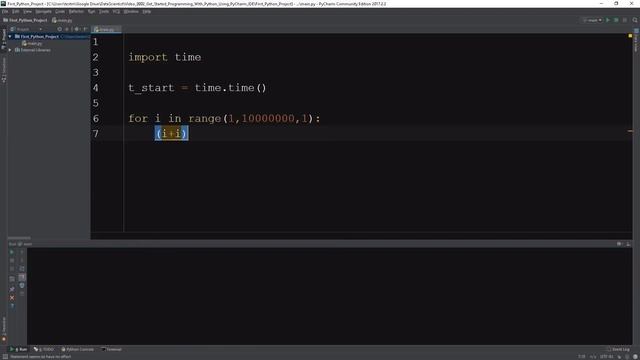Click the yellow inspection status indicator
This screenshot has width=640, height=360.
(x=630, y=36)
